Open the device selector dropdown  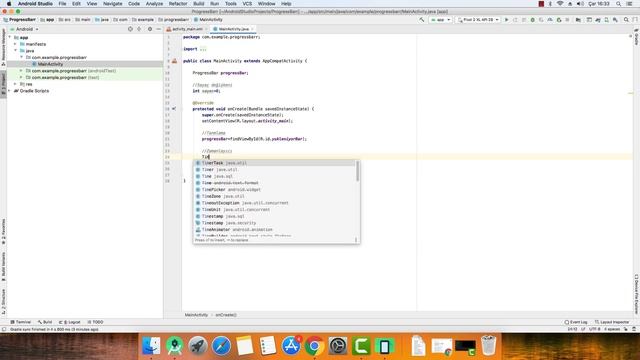tap(478, 20)
